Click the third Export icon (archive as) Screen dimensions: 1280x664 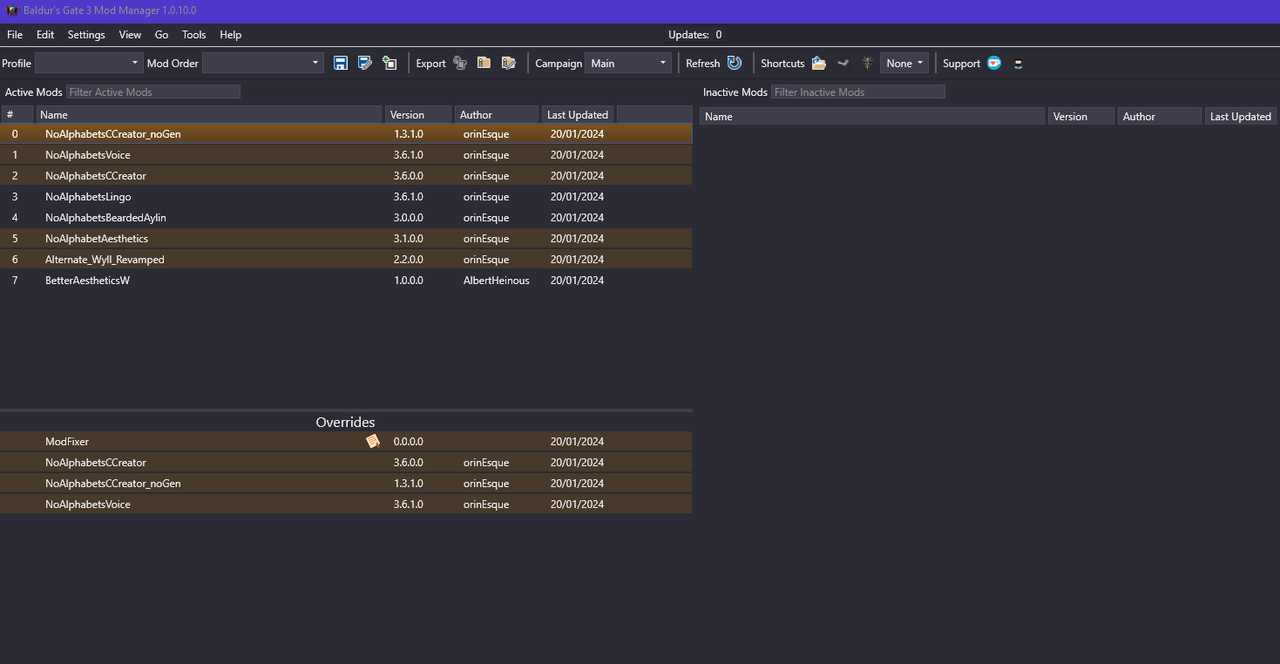[x=509, y=63]
